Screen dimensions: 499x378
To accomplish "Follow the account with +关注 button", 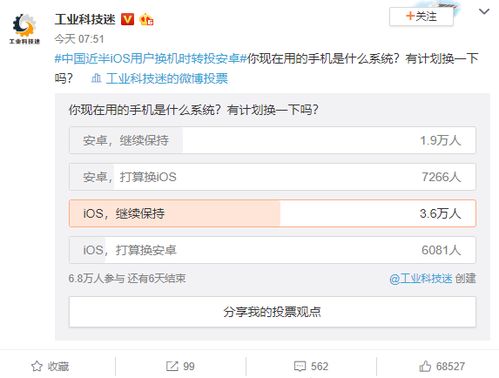I will (x=421, y=16).
